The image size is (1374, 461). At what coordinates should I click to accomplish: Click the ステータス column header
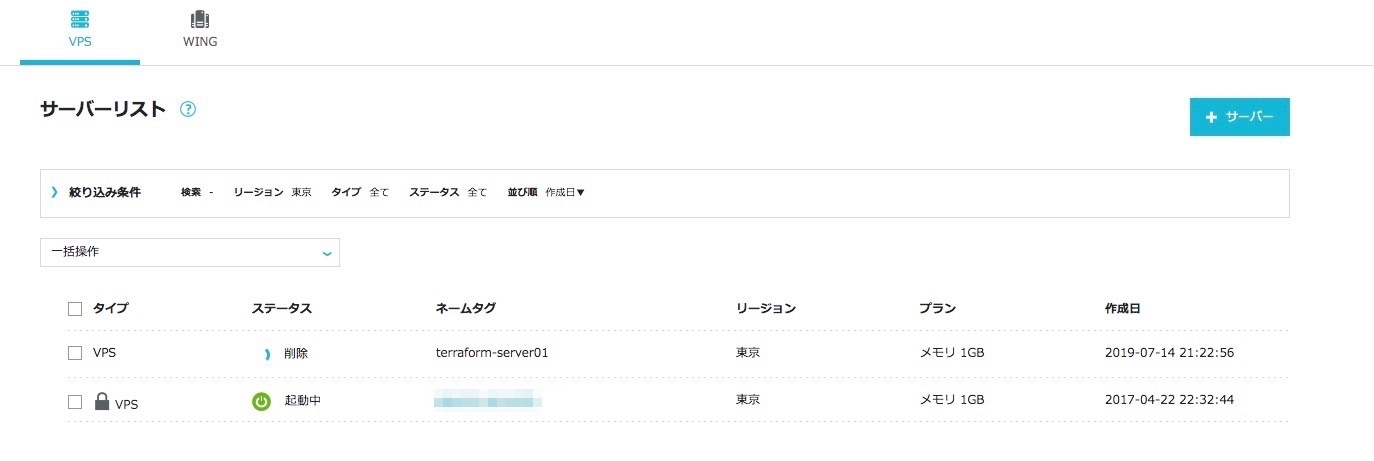(282, 309)
